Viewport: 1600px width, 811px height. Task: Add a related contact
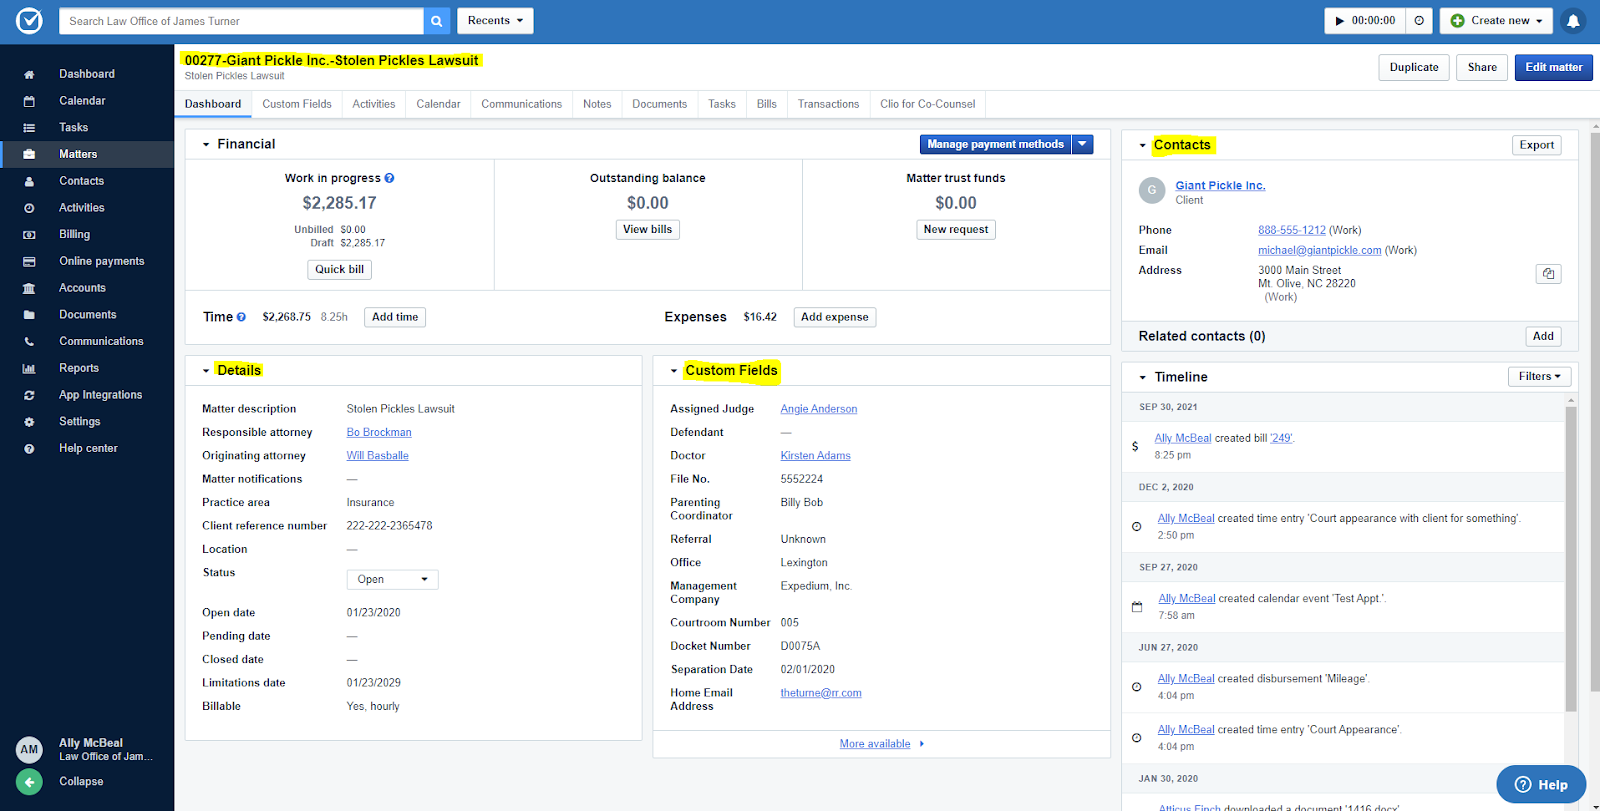coord(1544,337)
